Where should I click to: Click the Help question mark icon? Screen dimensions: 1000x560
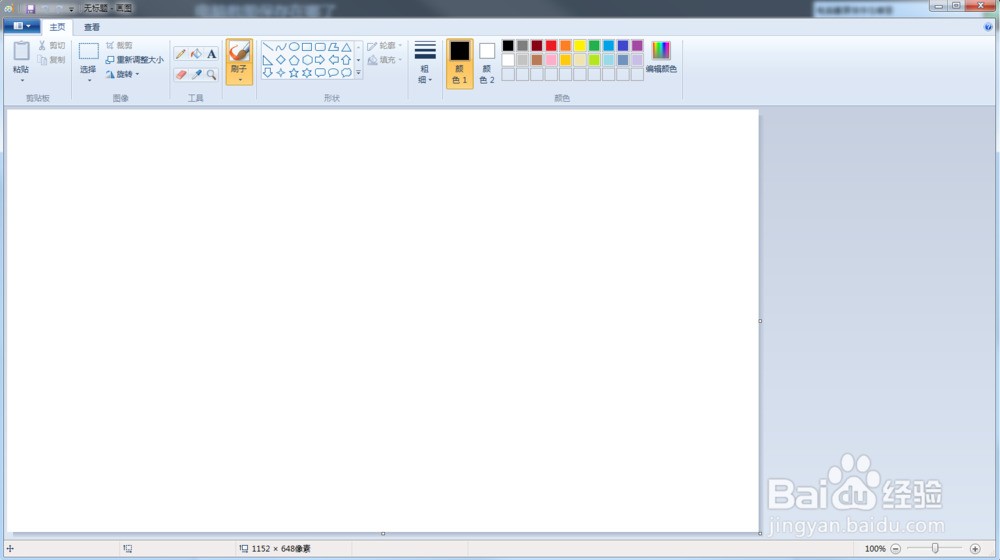click(988, 27)
